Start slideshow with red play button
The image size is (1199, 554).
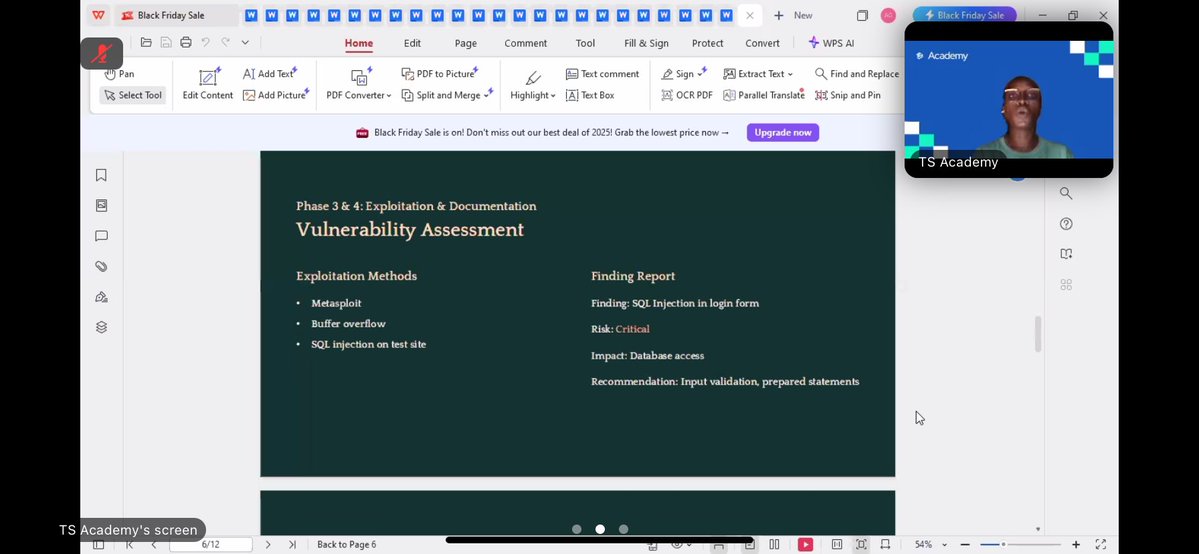coord(805,545)
